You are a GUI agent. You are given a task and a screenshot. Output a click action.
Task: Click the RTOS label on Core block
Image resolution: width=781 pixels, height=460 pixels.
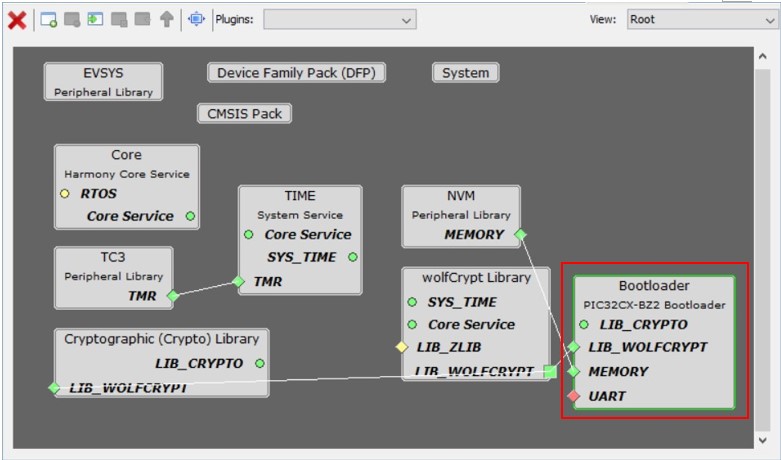[98, 194]
